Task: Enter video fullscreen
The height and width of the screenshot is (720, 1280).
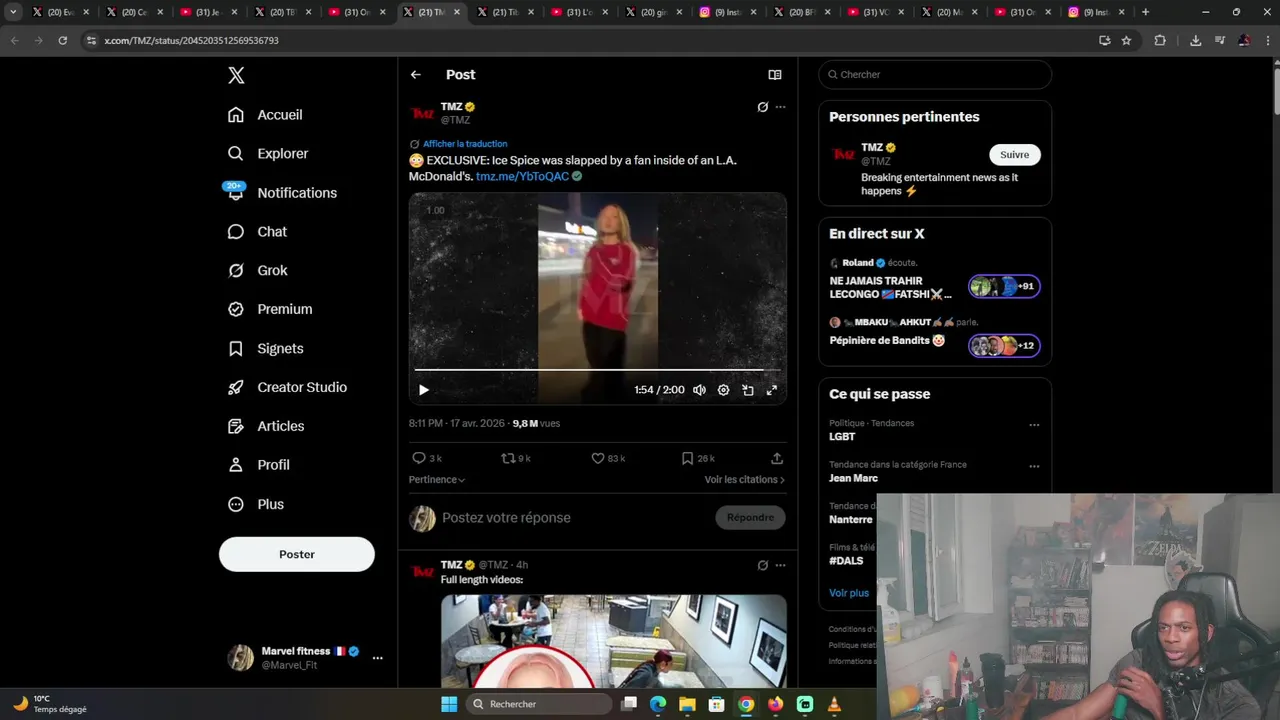Action: [x=772, y=390]
